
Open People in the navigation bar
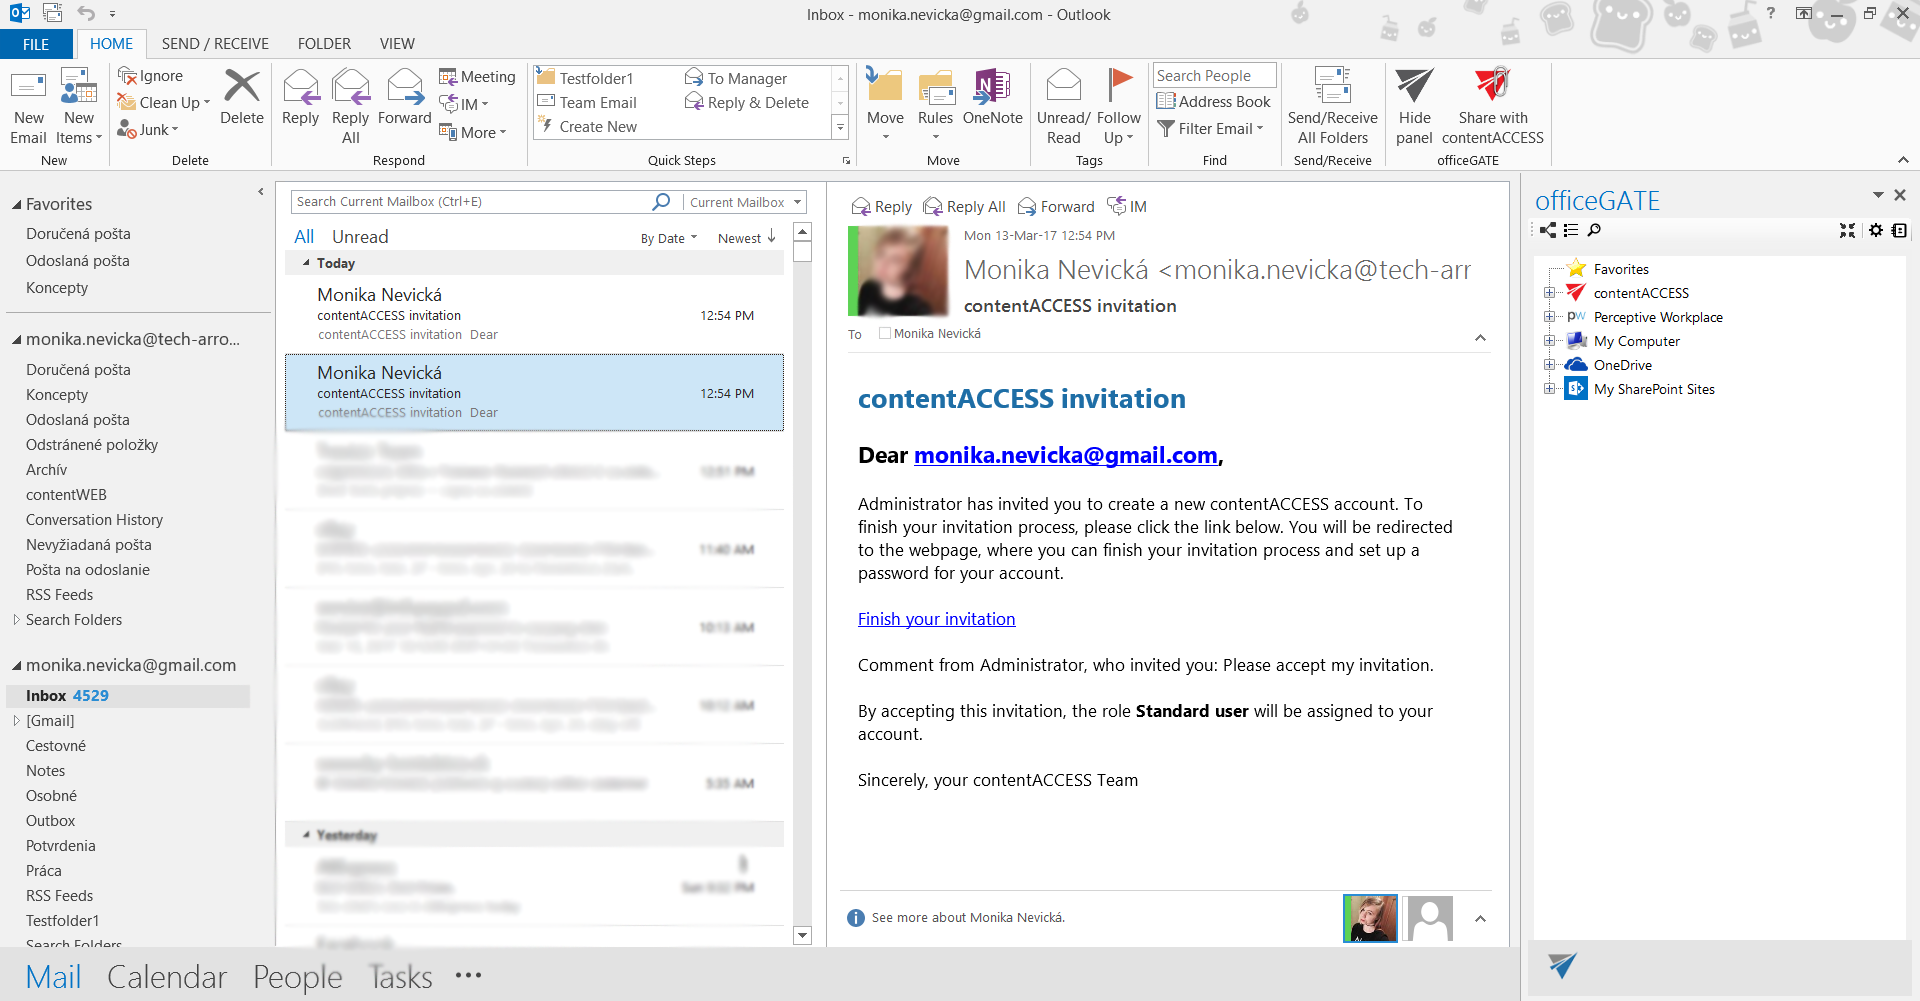pyautogui.click(x=298, y=977)
